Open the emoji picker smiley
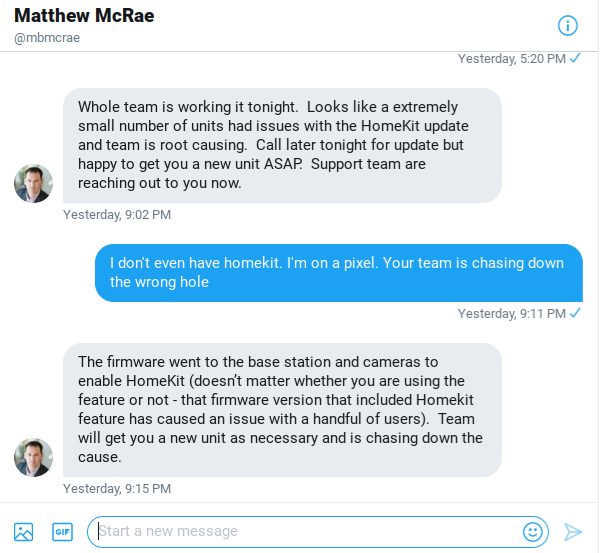603x553 pixels. [533, 532]
